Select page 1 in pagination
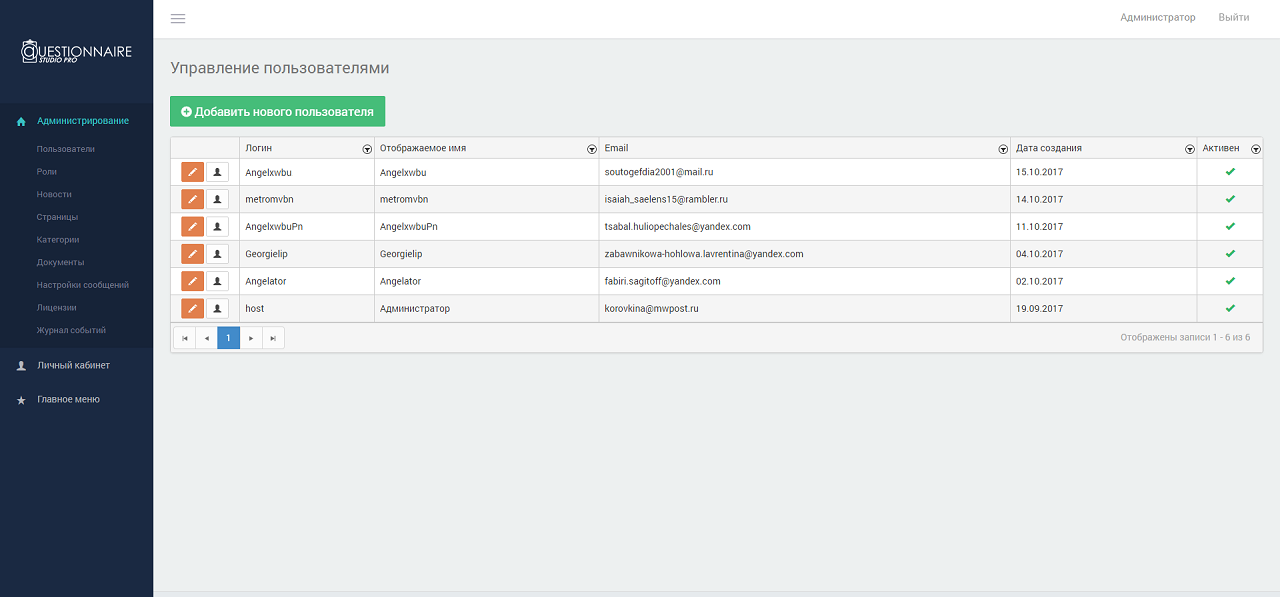 (228, 338)
